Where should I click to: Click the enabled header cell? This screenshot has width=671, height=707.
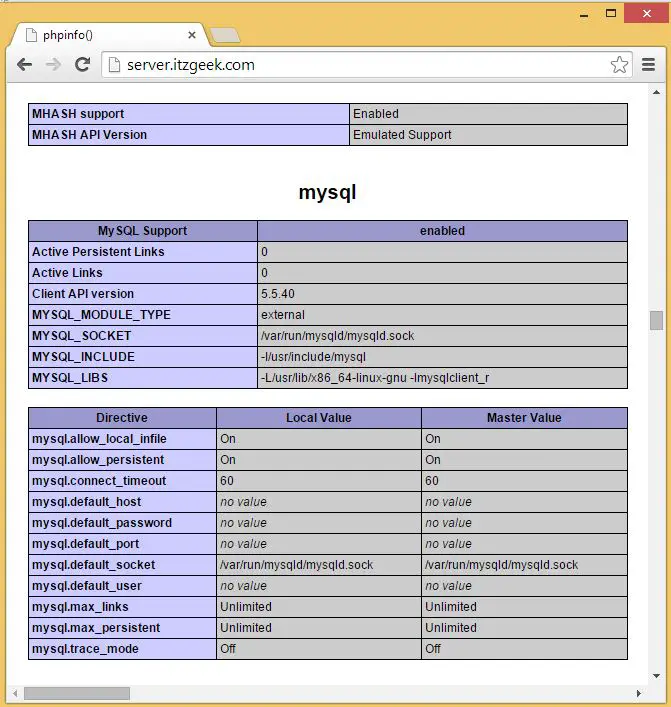(x=442, y=231)
